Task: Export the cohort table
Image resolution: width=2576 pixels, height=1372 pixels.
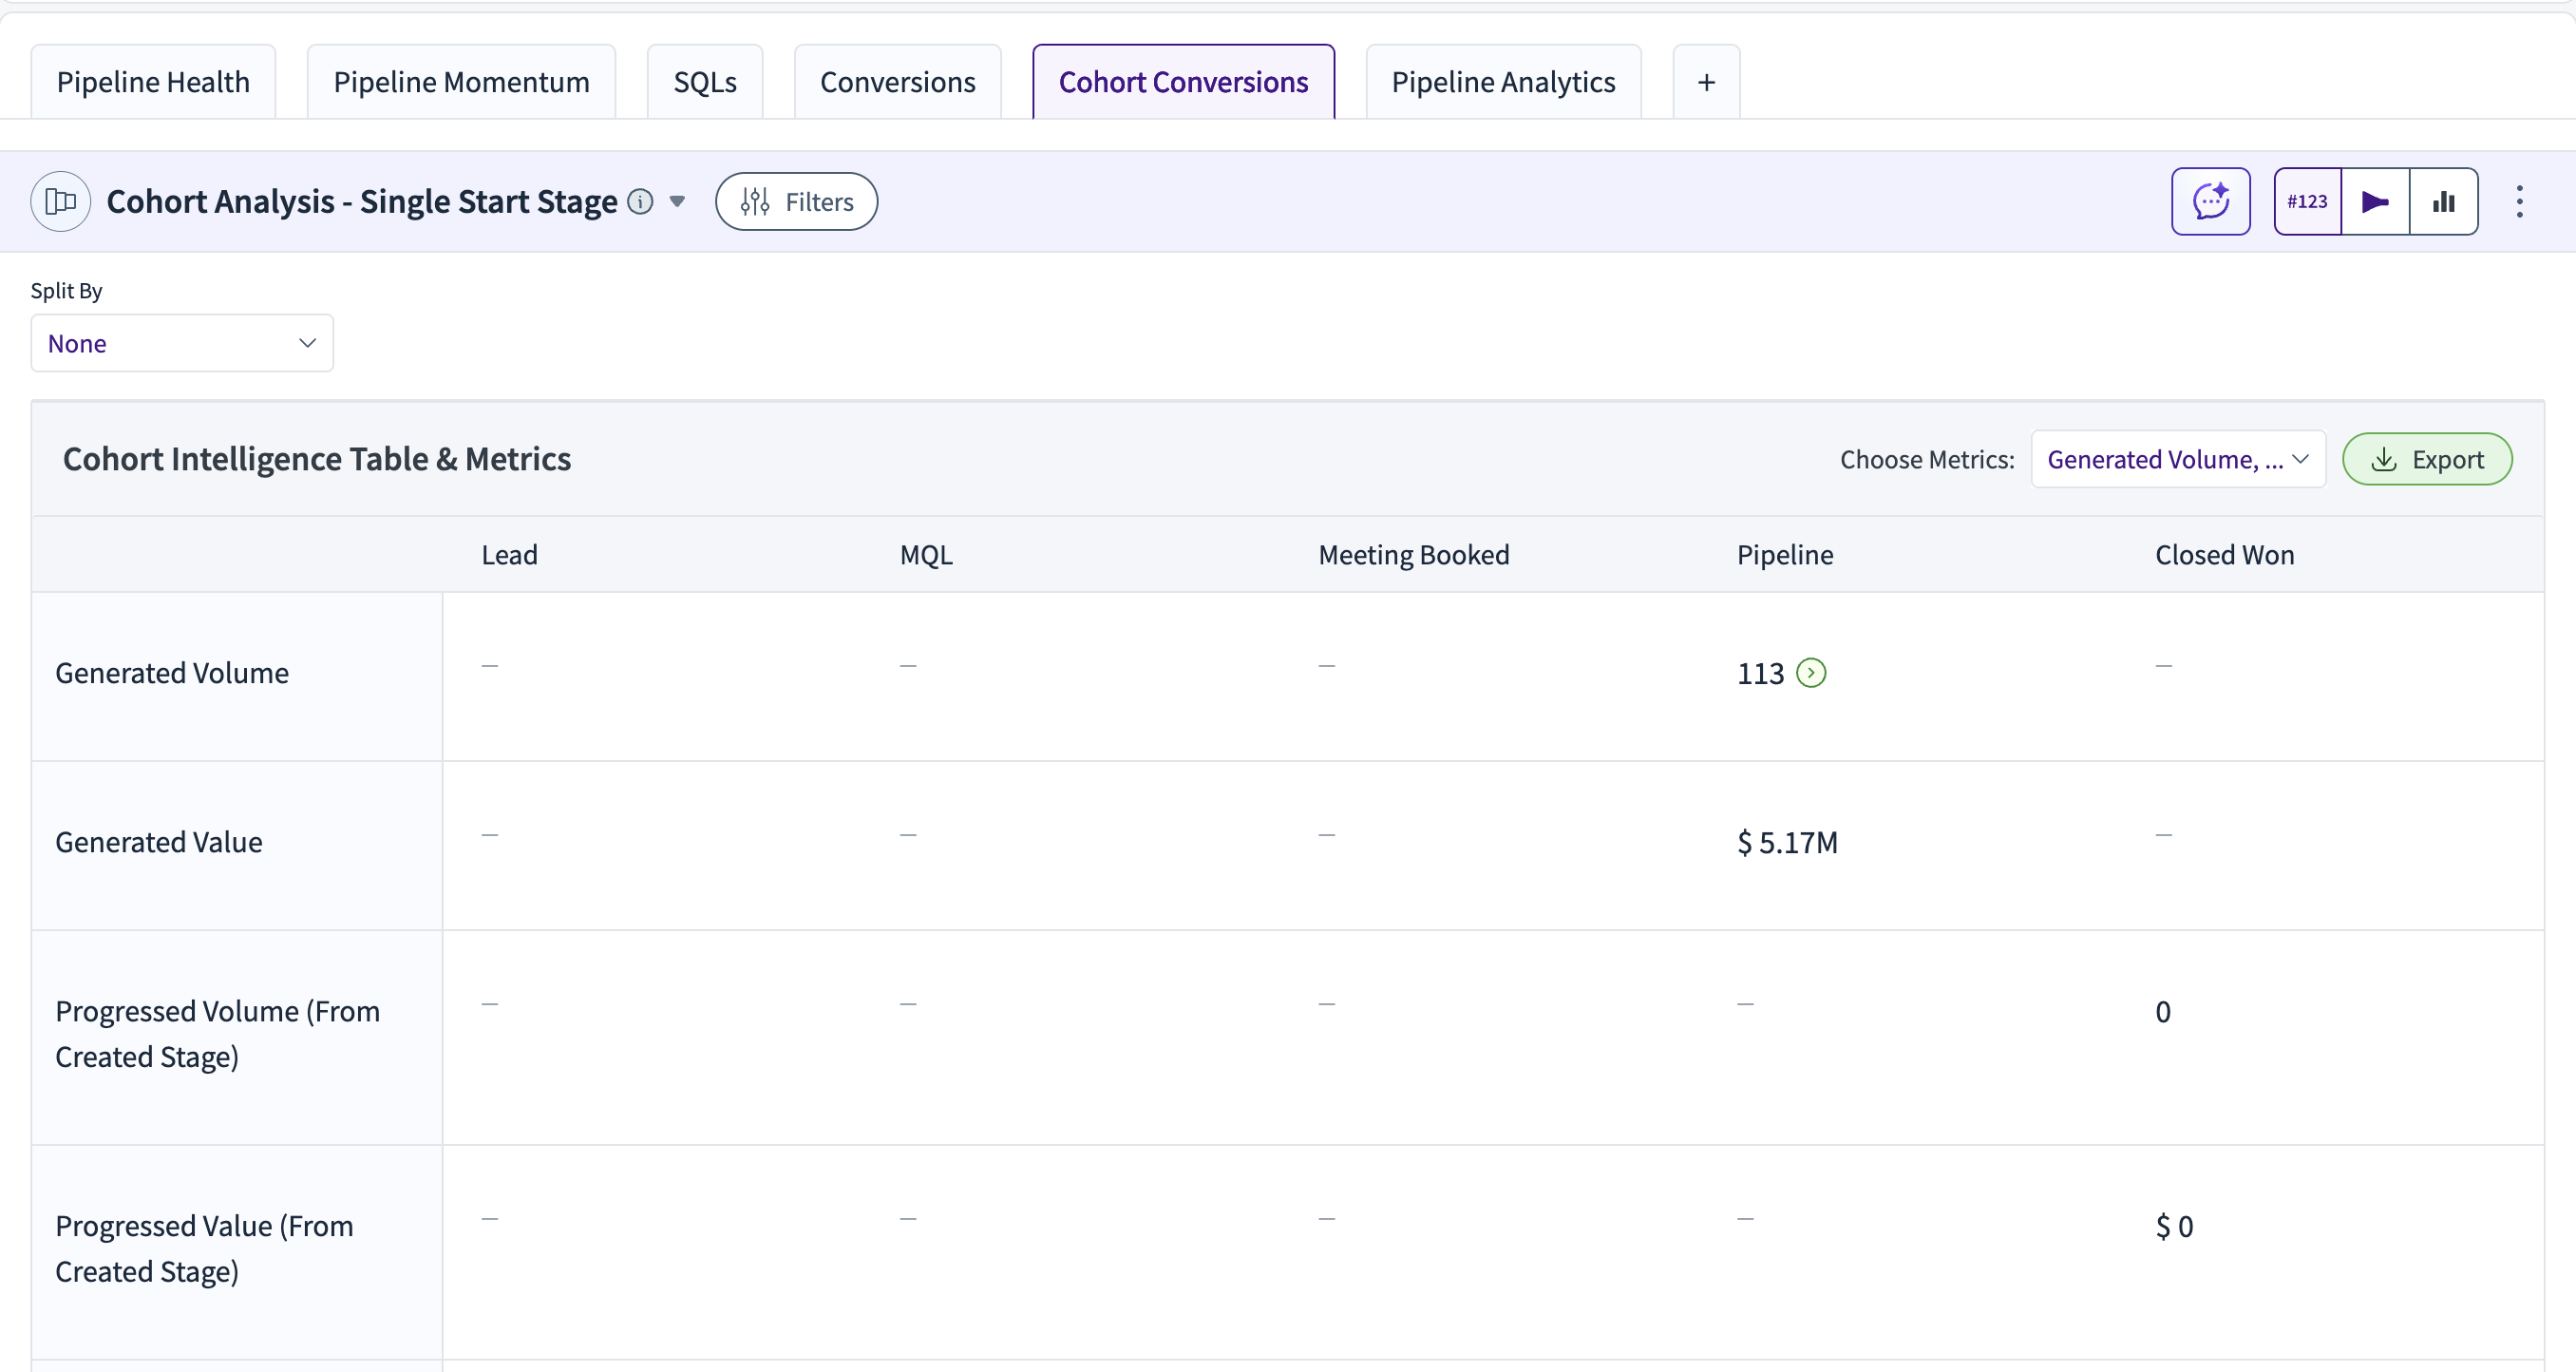Action: (2426, 459)
